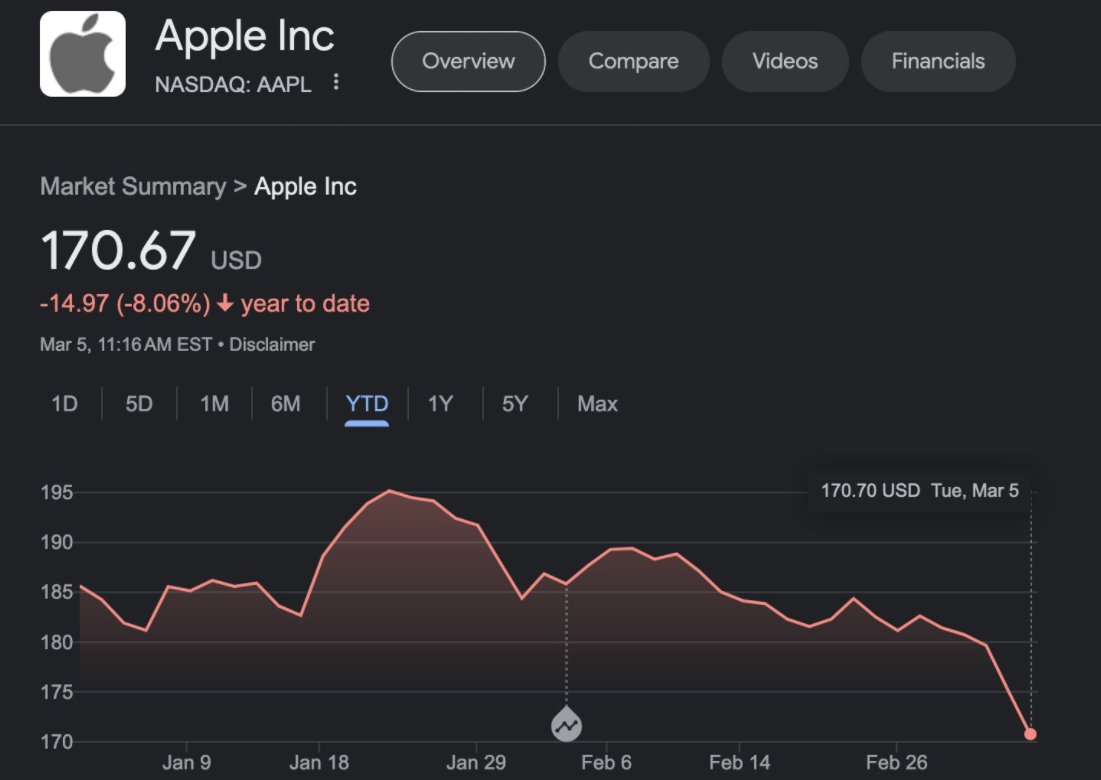Show the 5Y price history

click(514, 404)
